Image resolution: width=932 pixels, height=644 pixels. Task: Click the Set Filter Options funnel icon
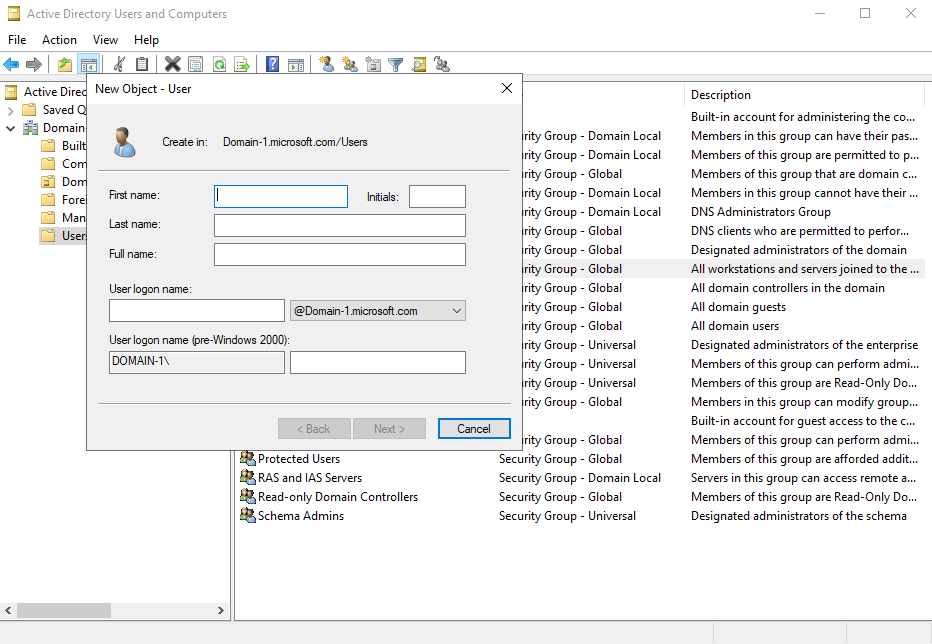tap(395, 64)
